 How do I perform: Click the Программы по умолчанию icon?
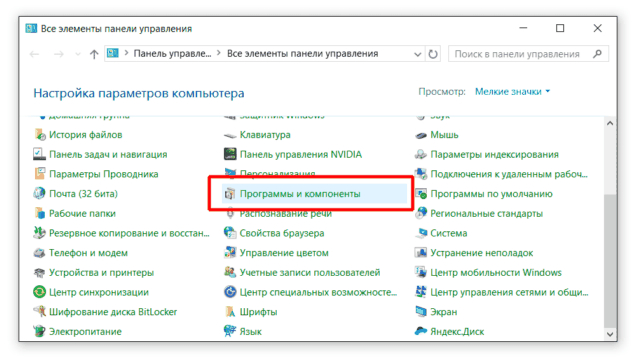click(x=421, y=194)
